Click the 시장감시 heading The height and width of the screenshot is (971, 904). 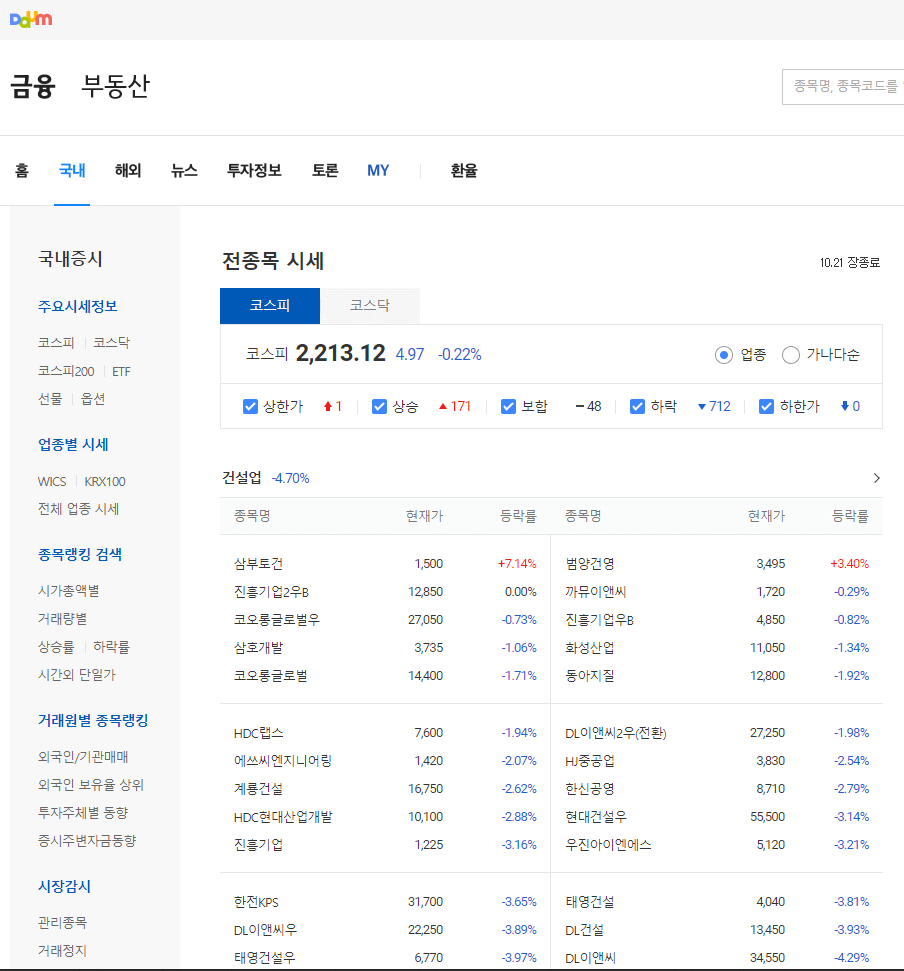[x=64, y=886]
